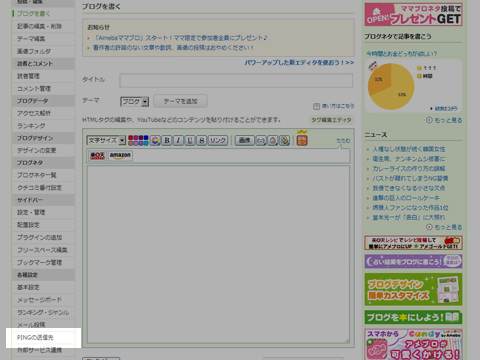Viewport: 480px width, 360px height.
Task: Click the リンク button in toolbar
Action: pos(218,140)
